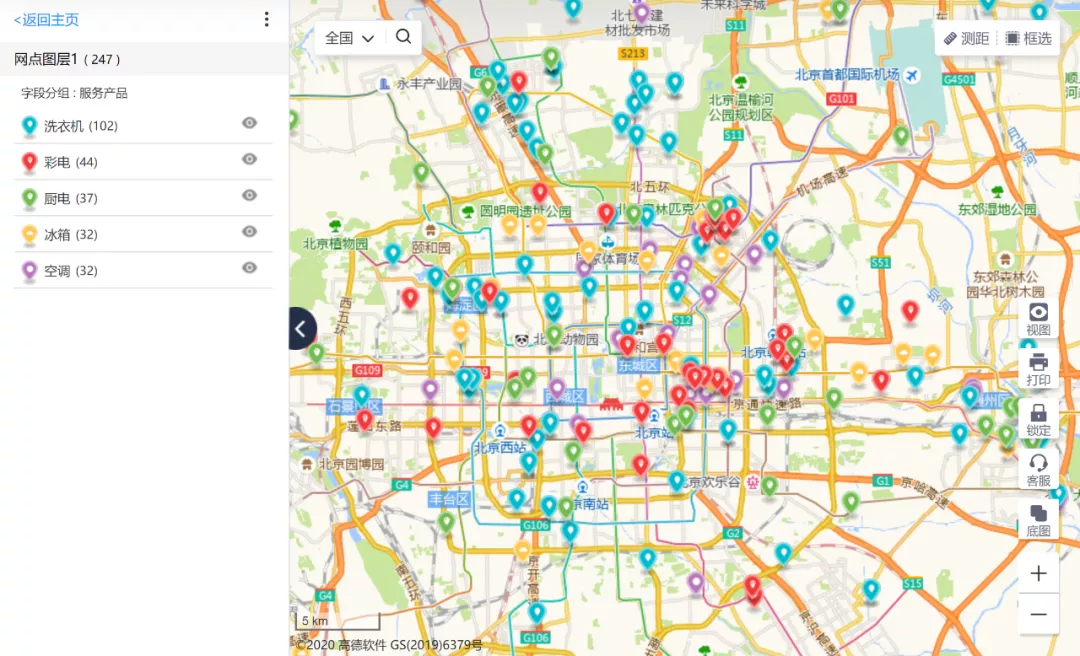
Task: Open the 全国 region dropdown
Action: (345, 37)
